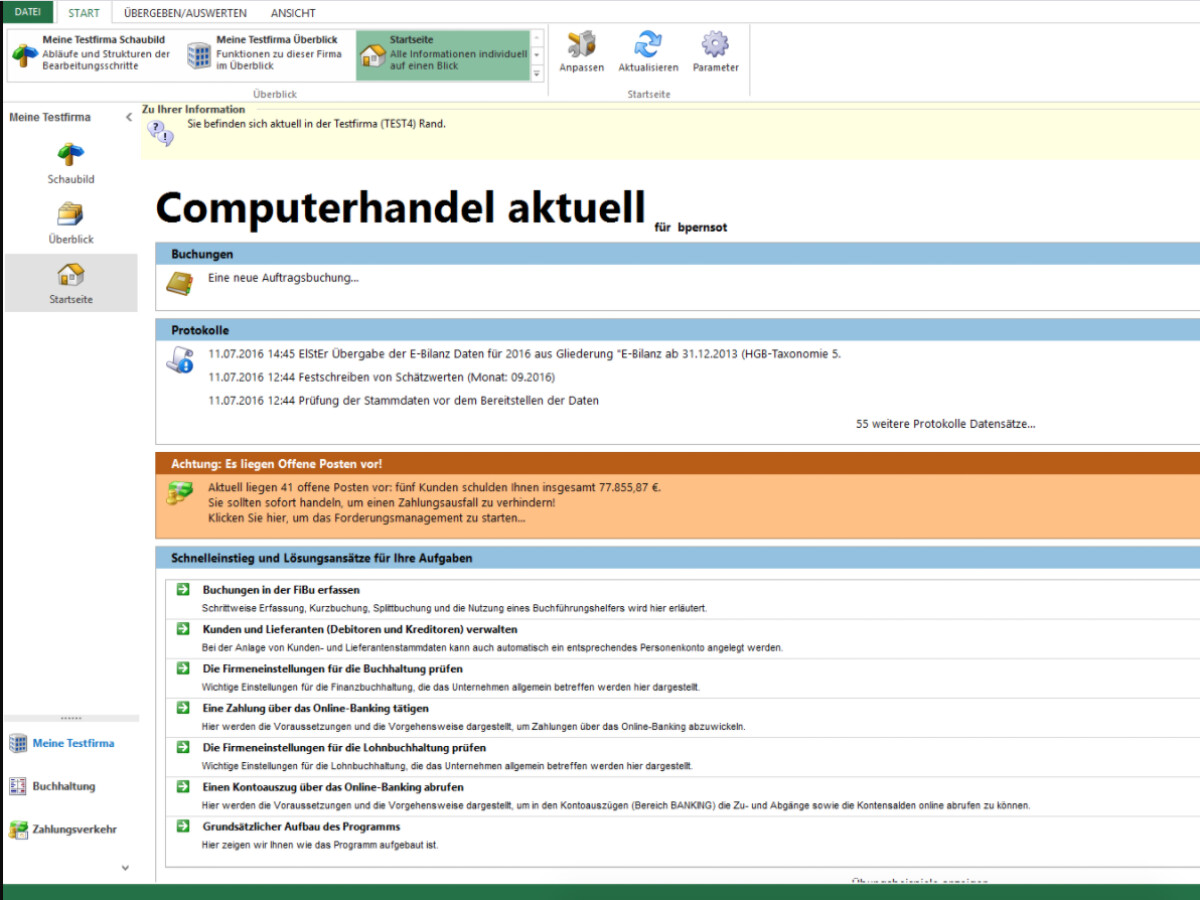
Task: Click the green arrow beside Buchungen in der FiBu erfassen
Action: tap(183, 590)
